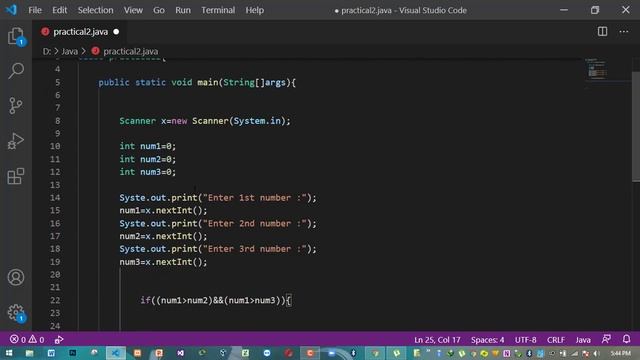Open the Explorer view in activity bar

[16, 36]
